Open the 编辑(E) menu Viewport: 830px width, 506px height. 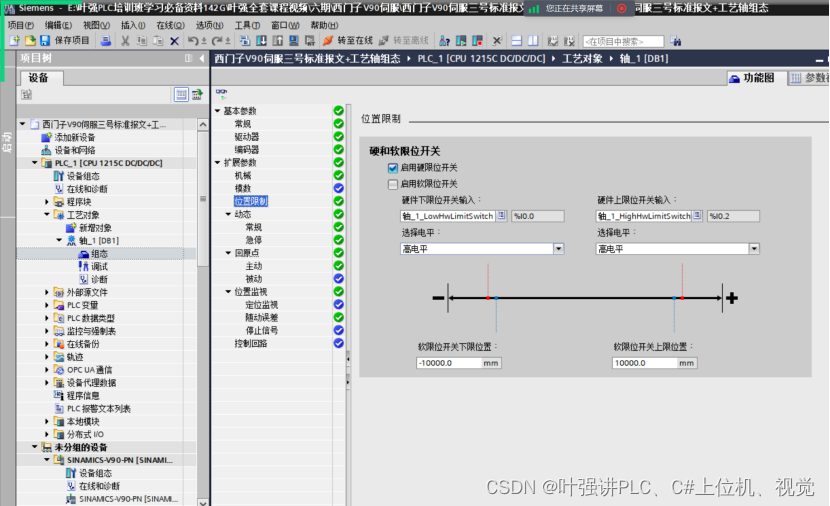click(58, 25)
